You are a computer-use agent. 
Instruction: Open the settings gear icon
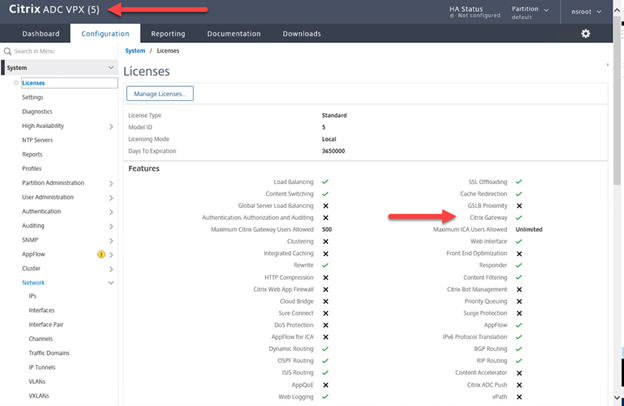coord(585,34)
